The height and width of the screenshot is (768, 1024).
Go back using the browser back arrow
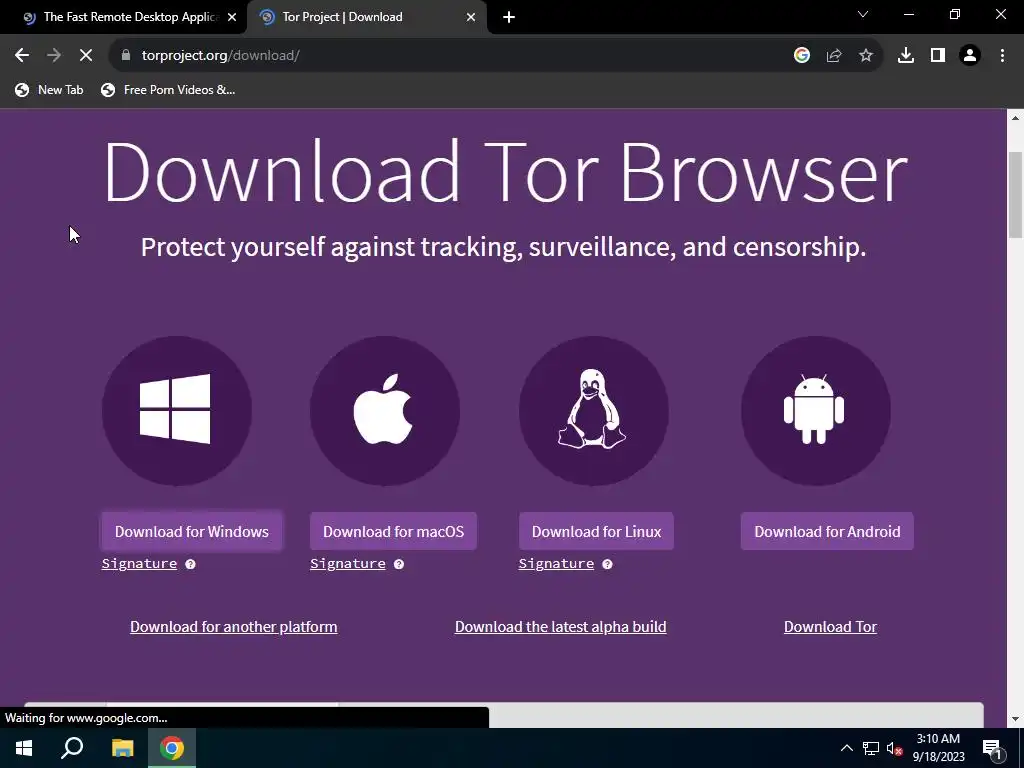(22, 56)
